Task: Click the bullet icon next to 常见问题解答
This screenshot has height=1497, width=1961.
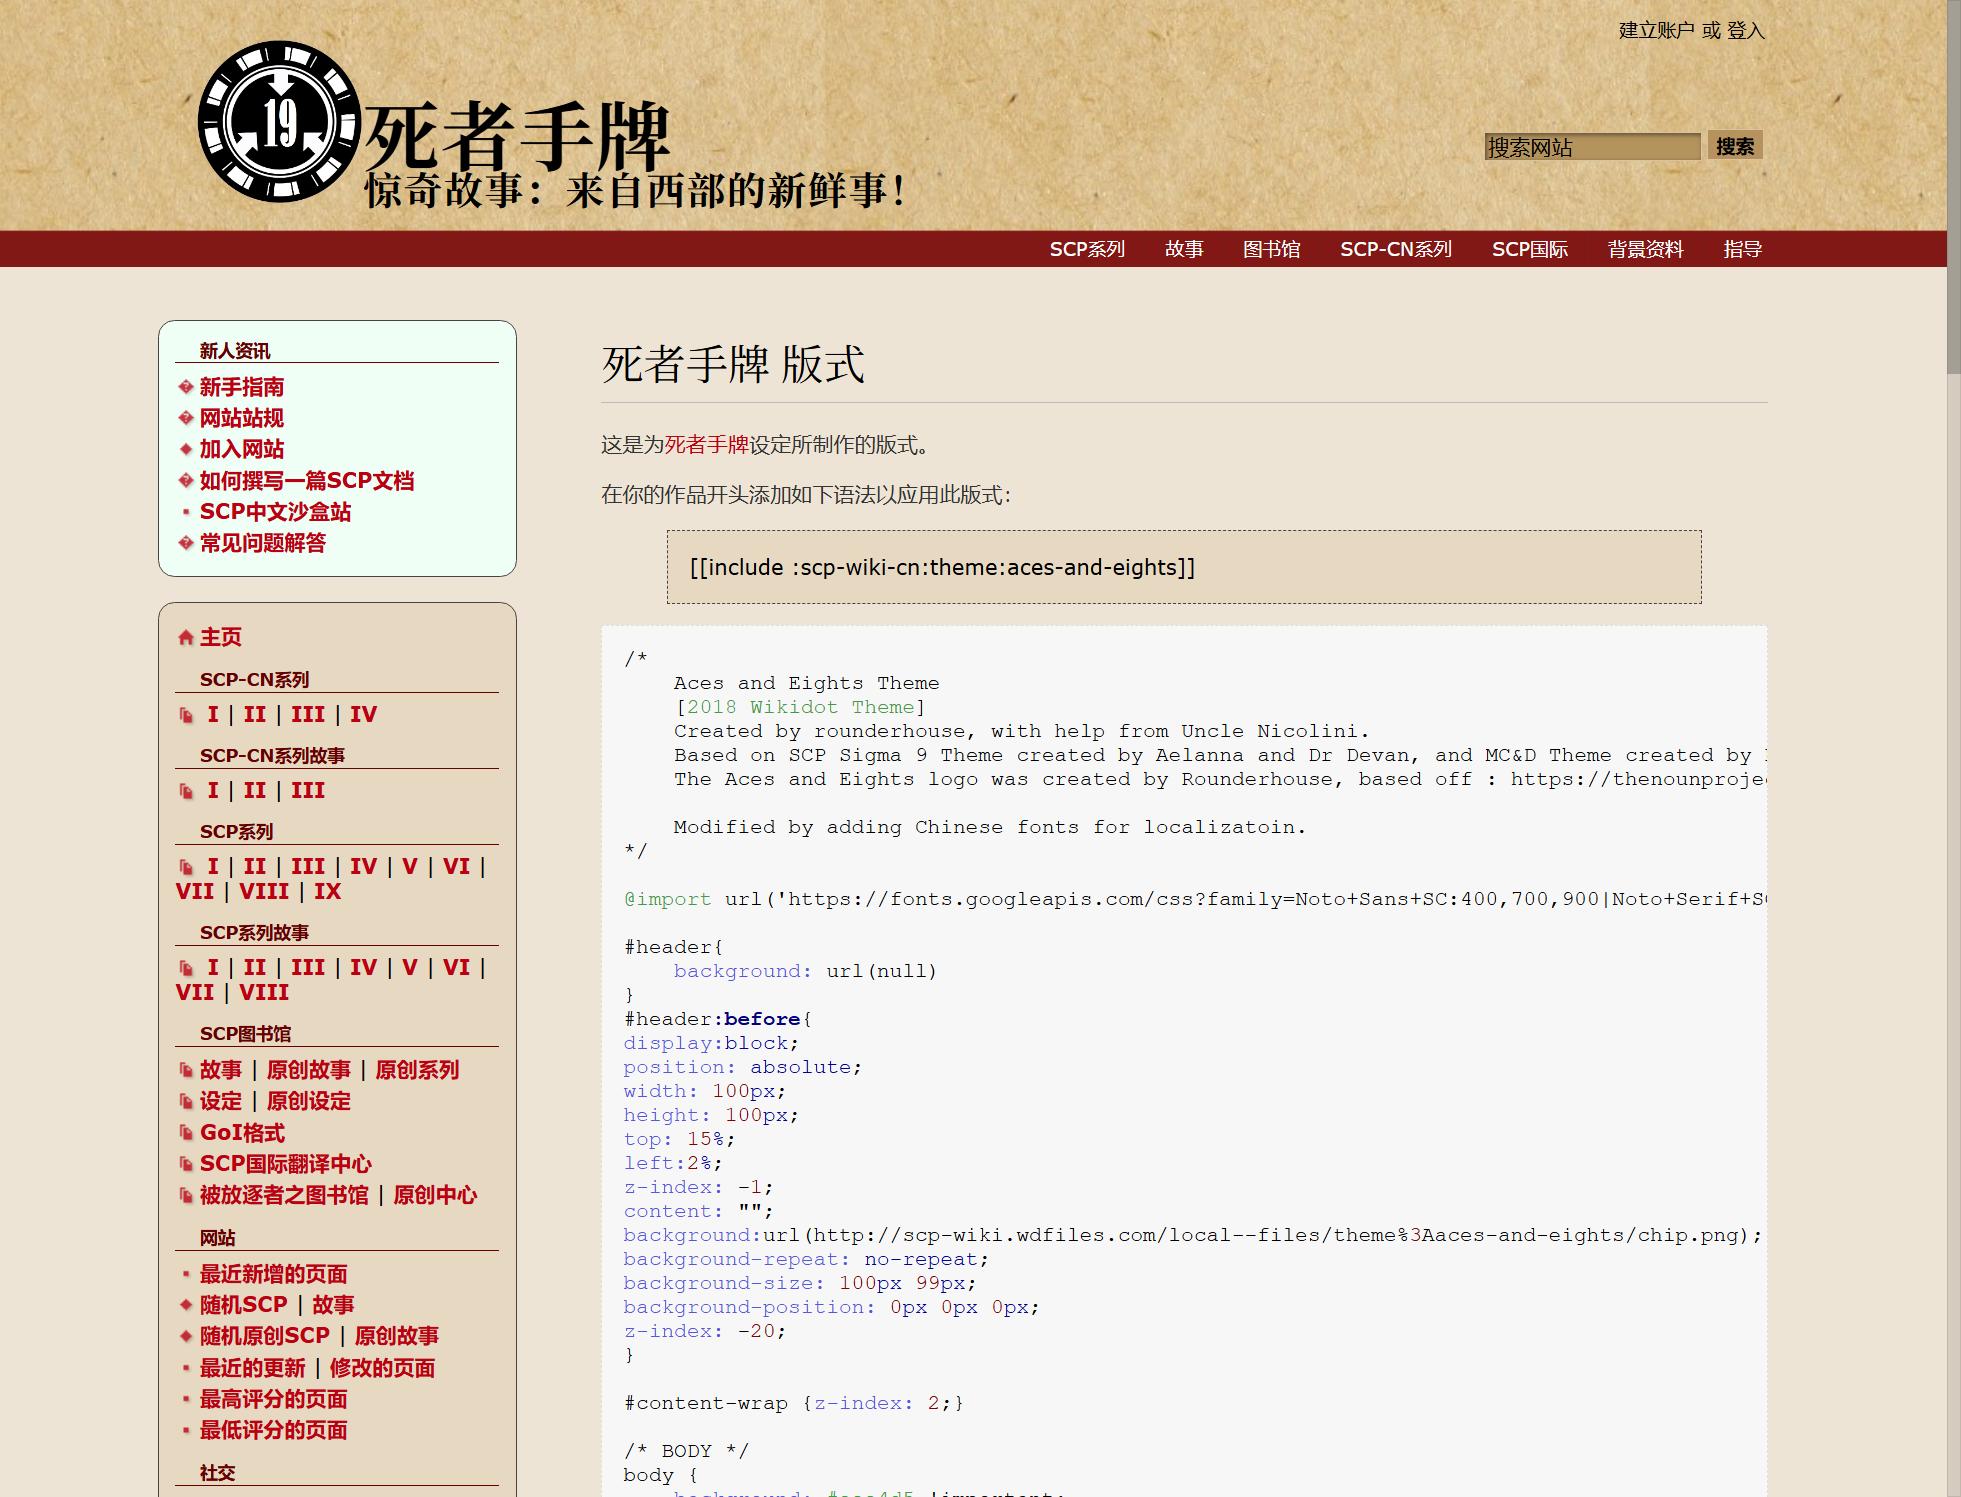Action: [x=185, y=543]
